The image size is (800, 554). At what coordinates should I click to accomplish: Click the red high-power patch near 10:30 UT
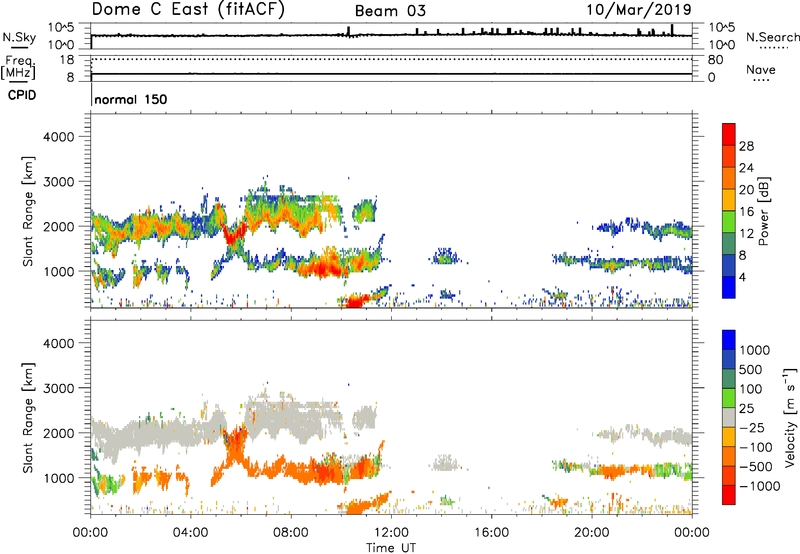(356, 302)
